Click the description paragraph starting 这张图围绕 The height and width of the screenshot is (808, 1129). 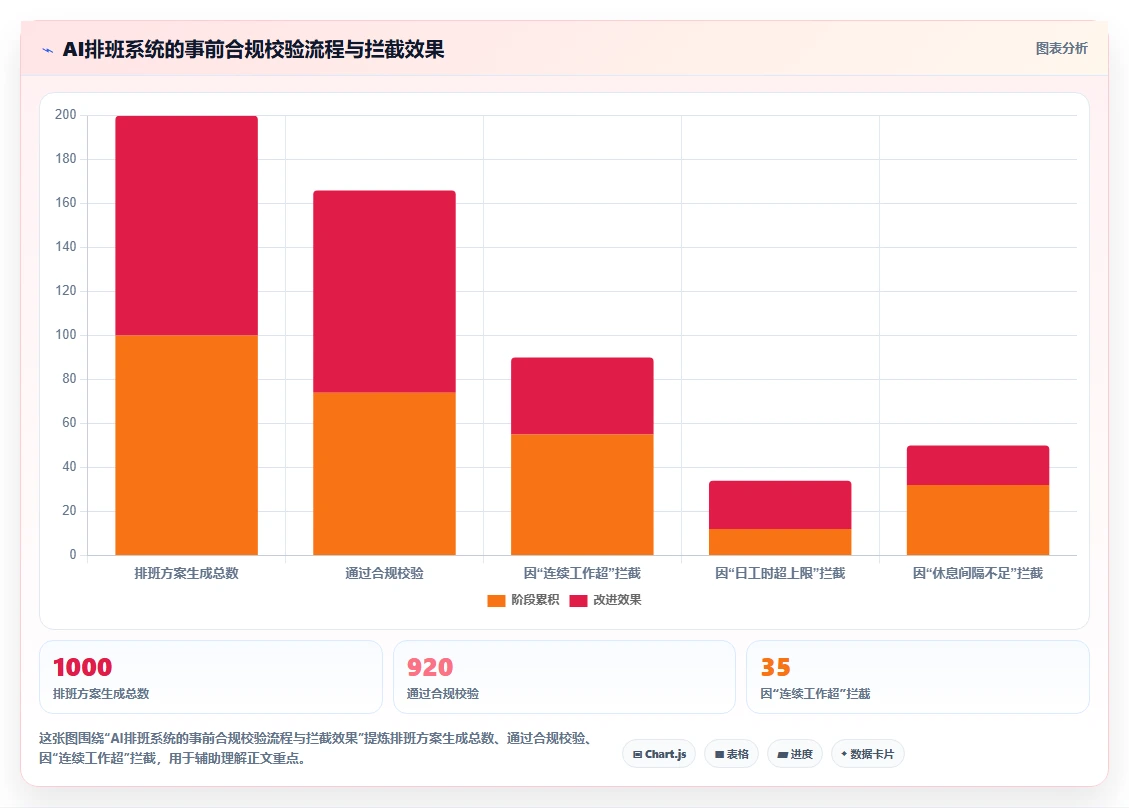point(317,748)
